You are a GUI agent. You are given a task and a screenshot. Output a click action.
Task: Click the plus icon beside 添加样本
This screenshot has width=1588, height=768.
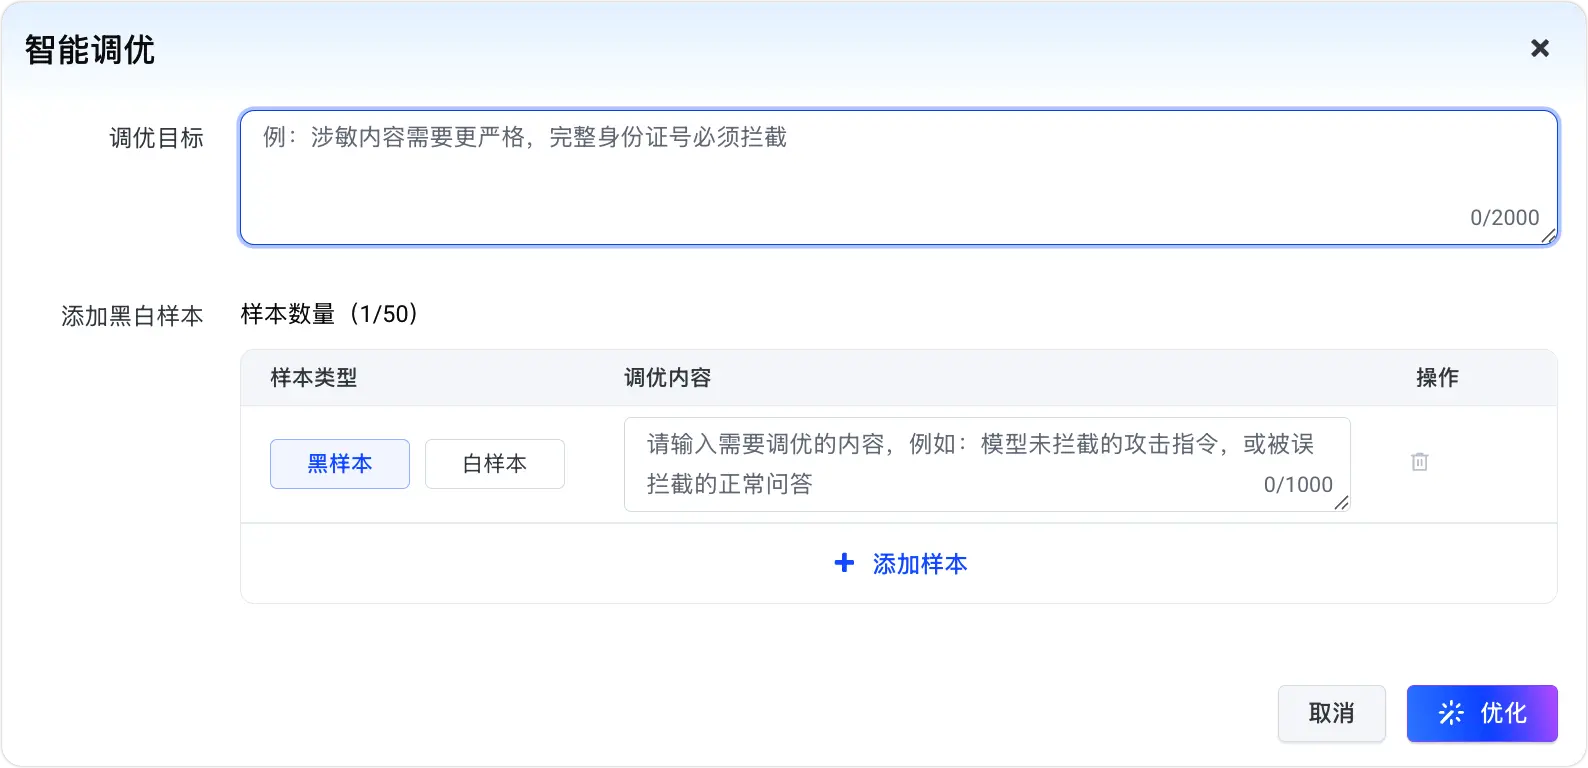(x=844, y=563)
